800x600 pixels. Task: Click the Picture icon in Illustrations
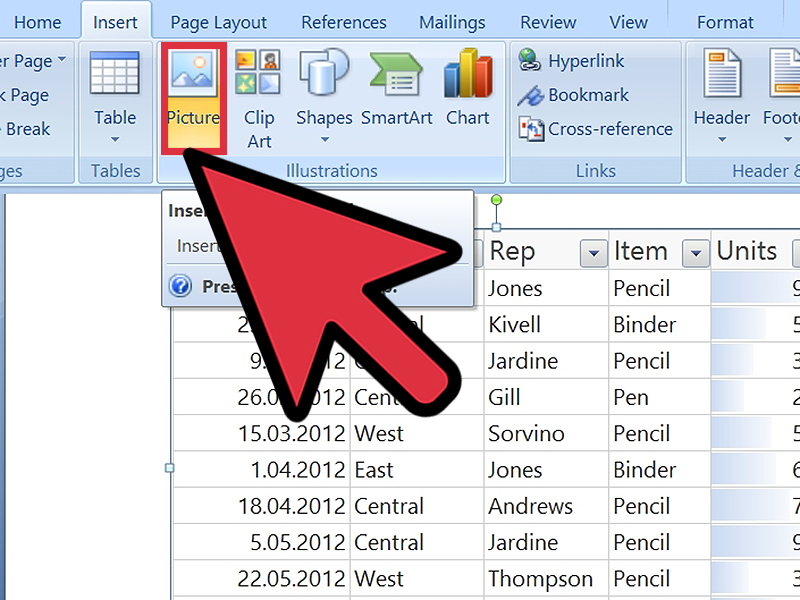tap(193, 72)
